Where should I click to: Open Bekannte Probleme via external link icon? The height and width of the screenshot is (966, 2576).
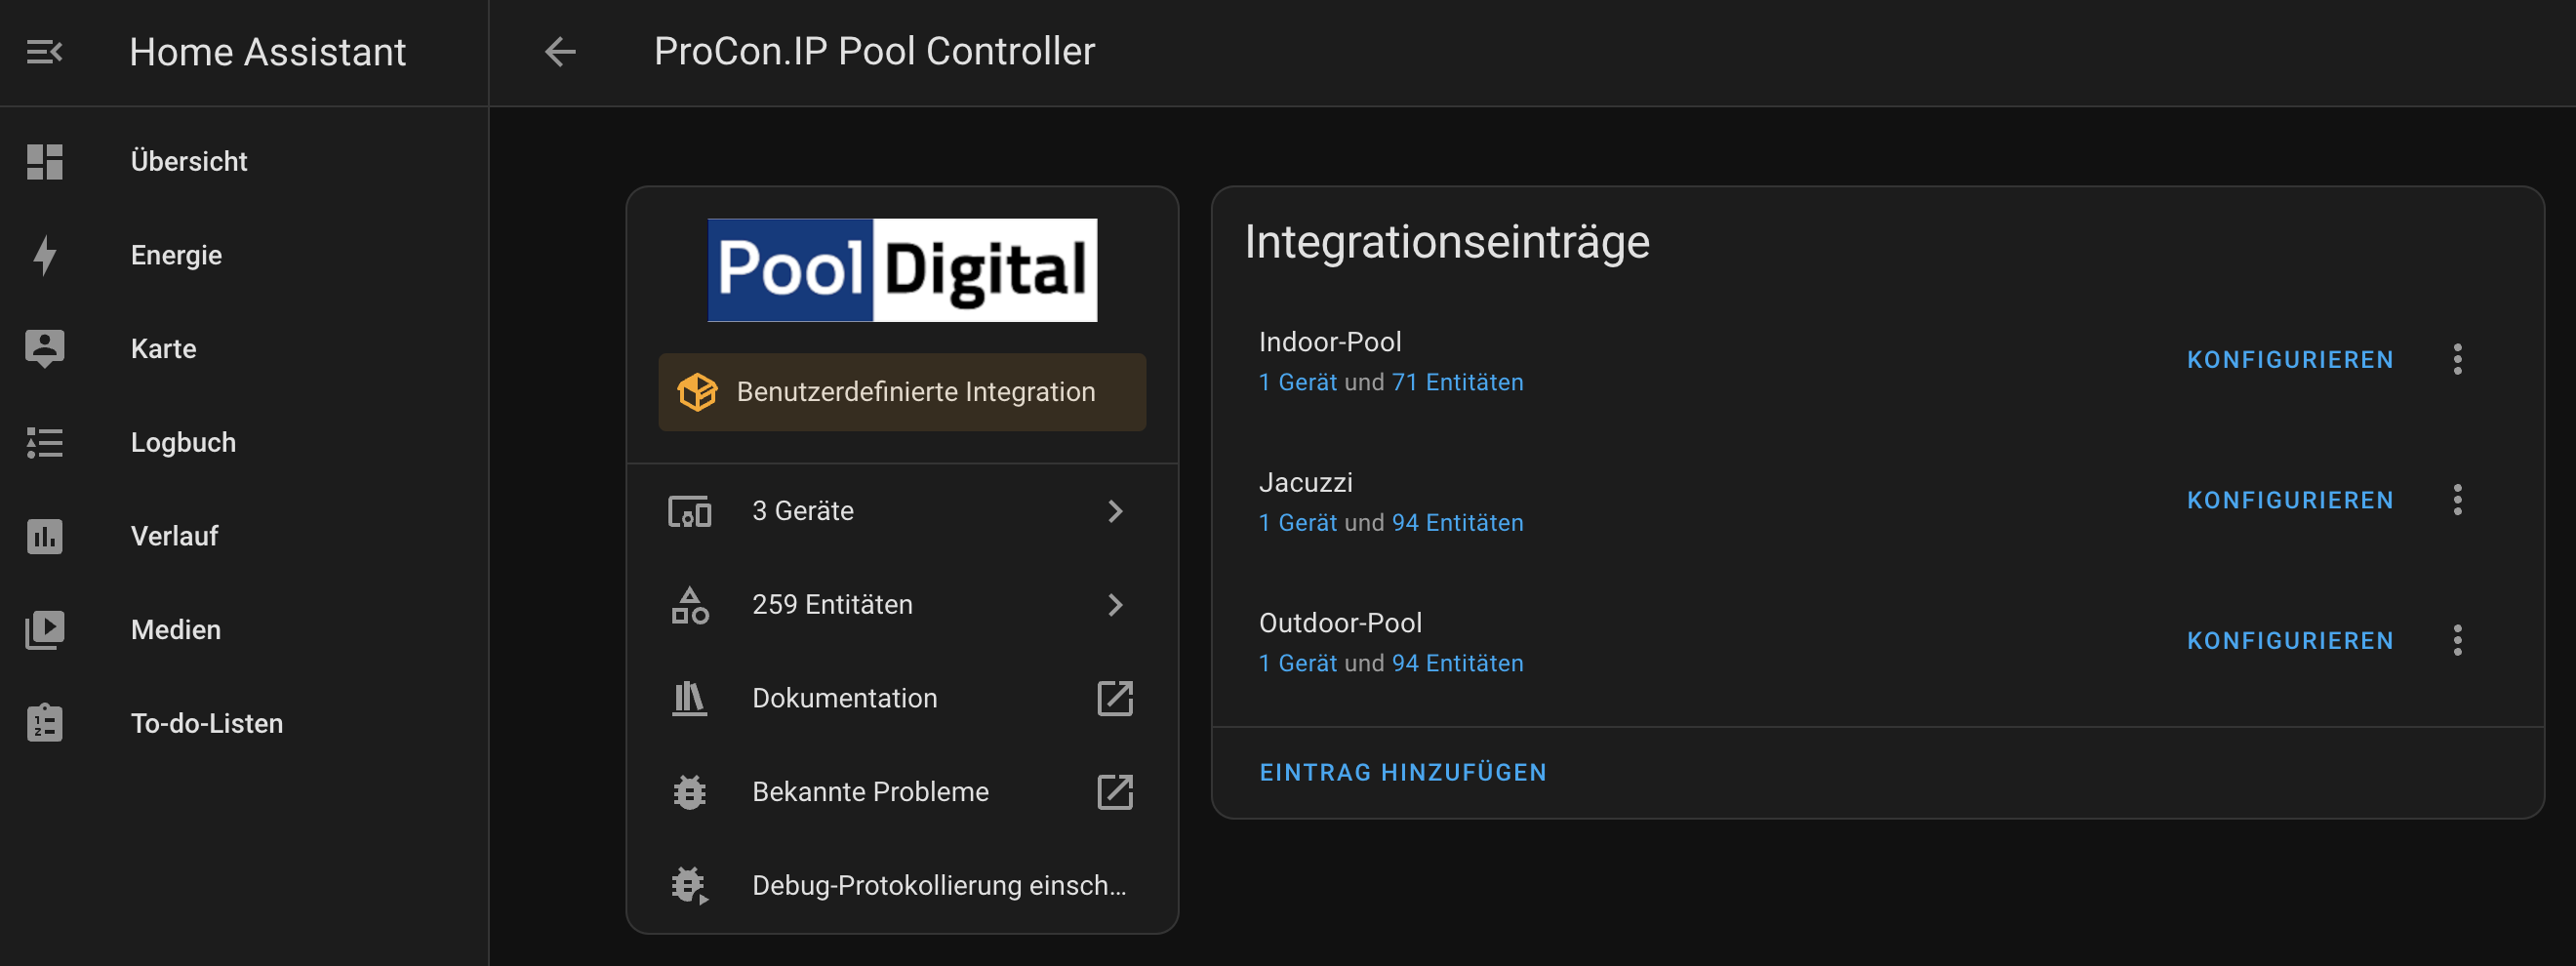point(1115,792)
